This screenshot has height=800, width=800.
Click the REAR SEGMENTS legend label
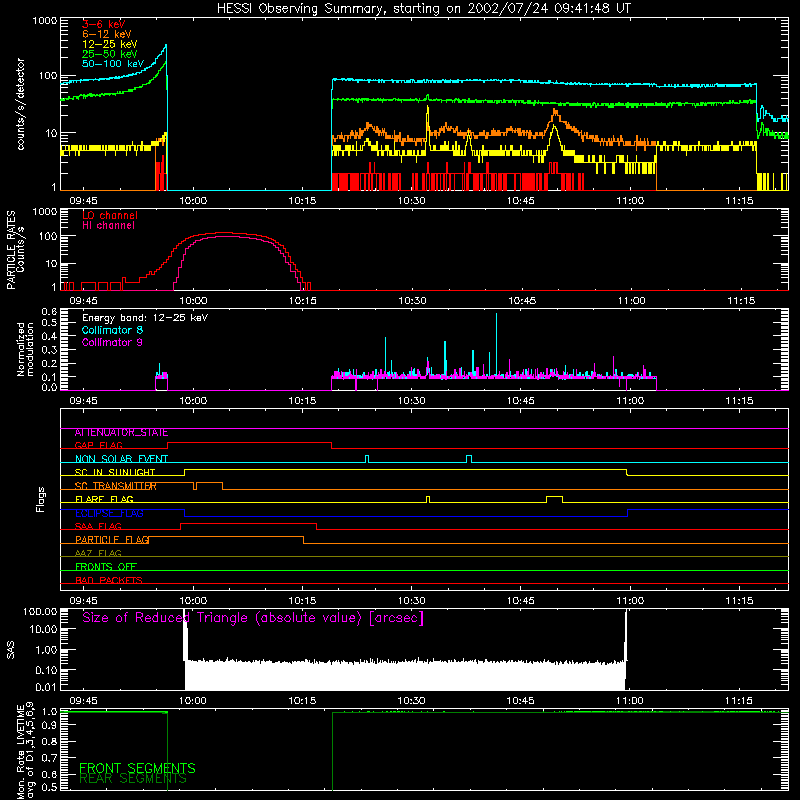point(133,779)
